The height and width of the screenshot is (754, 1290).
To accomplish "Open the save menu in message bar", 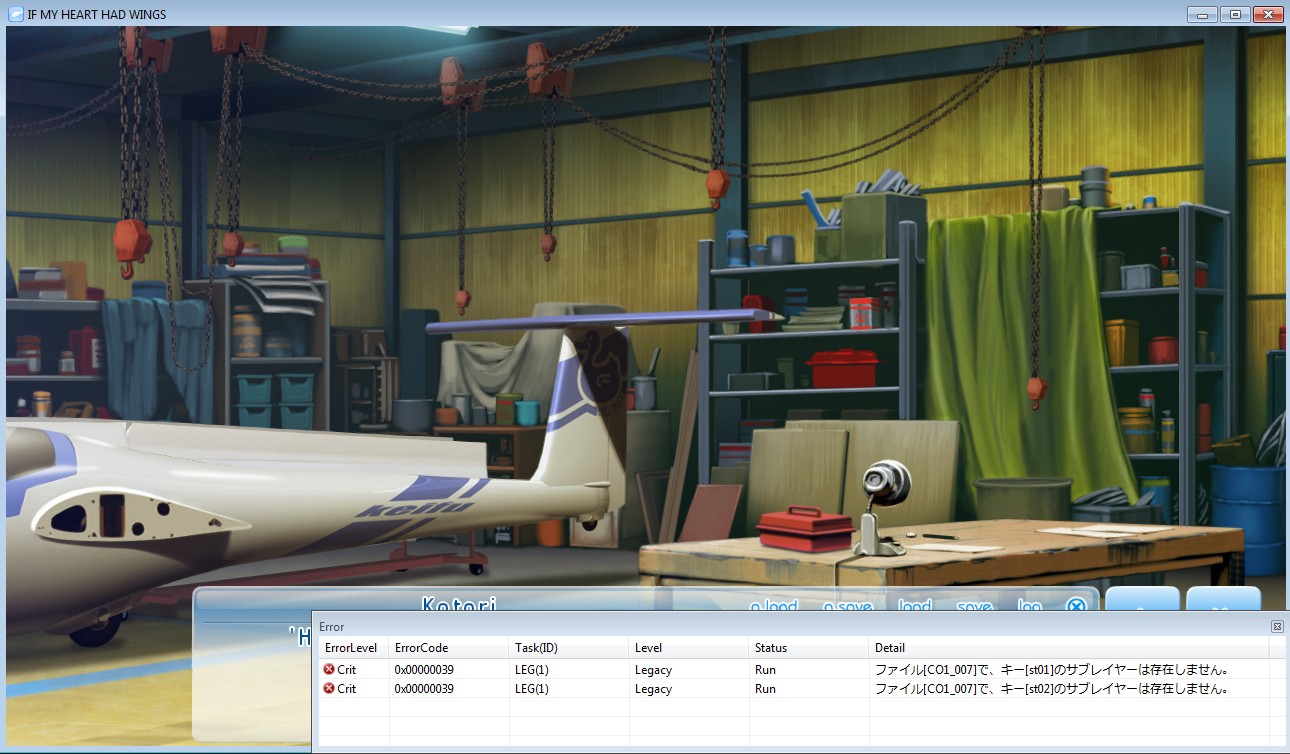I will (x=974, y=605).
